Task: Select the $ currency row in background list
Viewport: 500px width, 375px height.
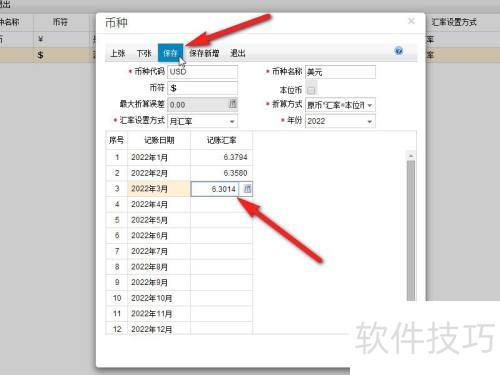Action: [48, 55]
